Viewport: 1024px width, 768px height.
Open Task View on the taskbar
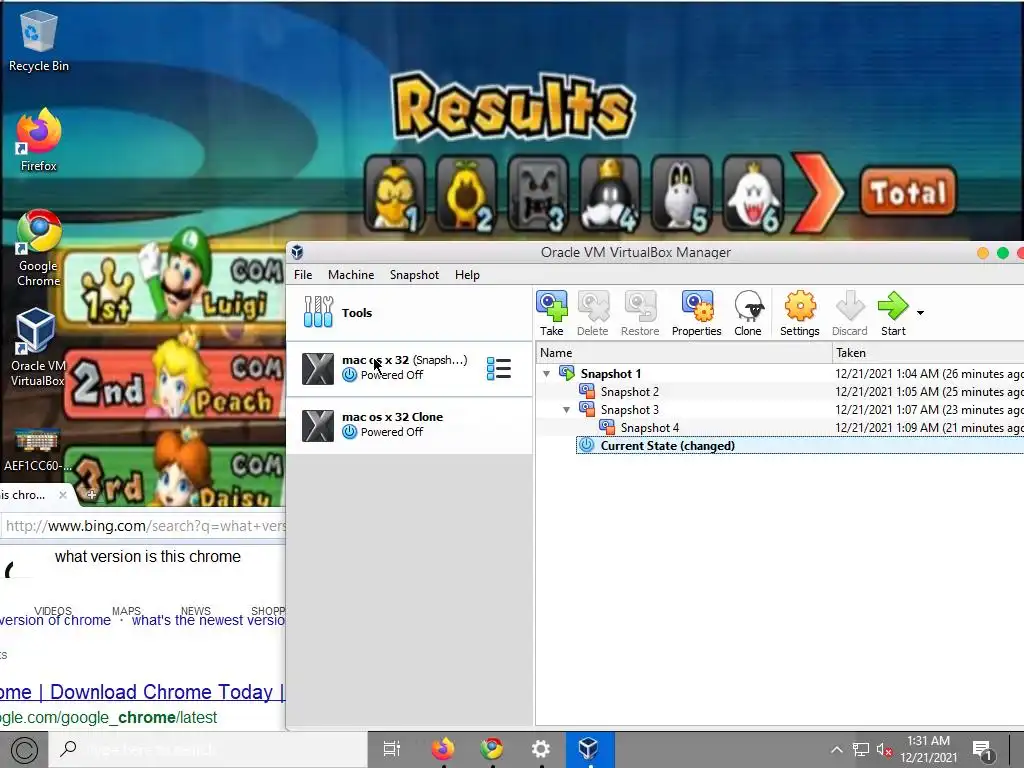click(391, 749)
